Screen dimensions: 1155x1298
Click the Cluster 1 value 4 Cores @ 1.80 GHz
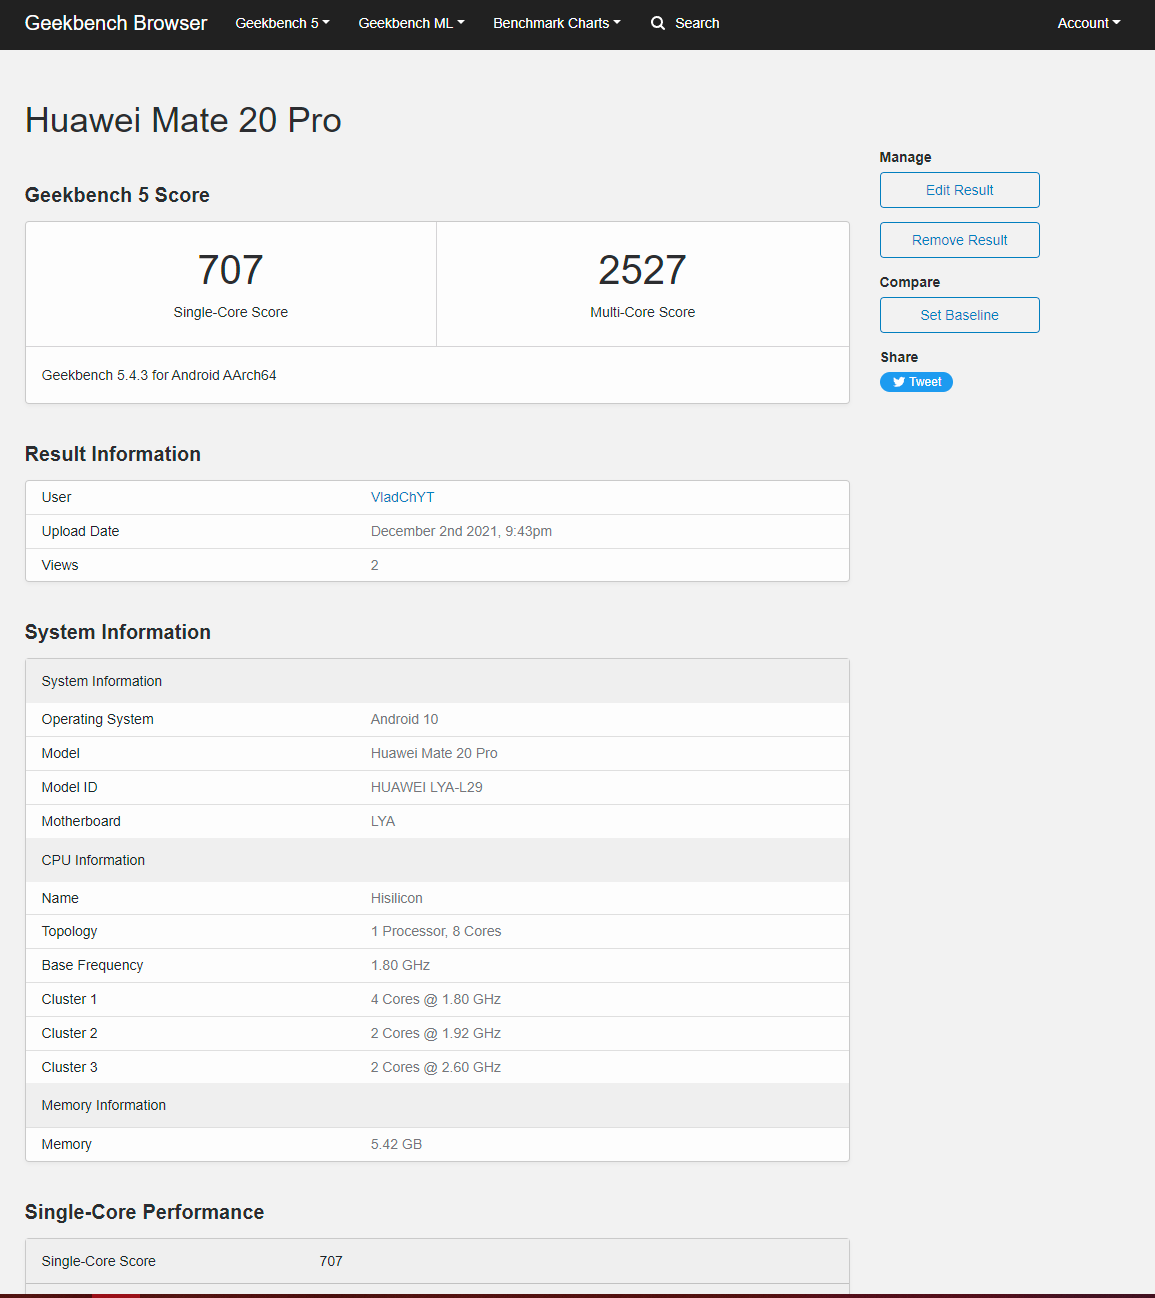pyautogui.click(x=436, y=999)
